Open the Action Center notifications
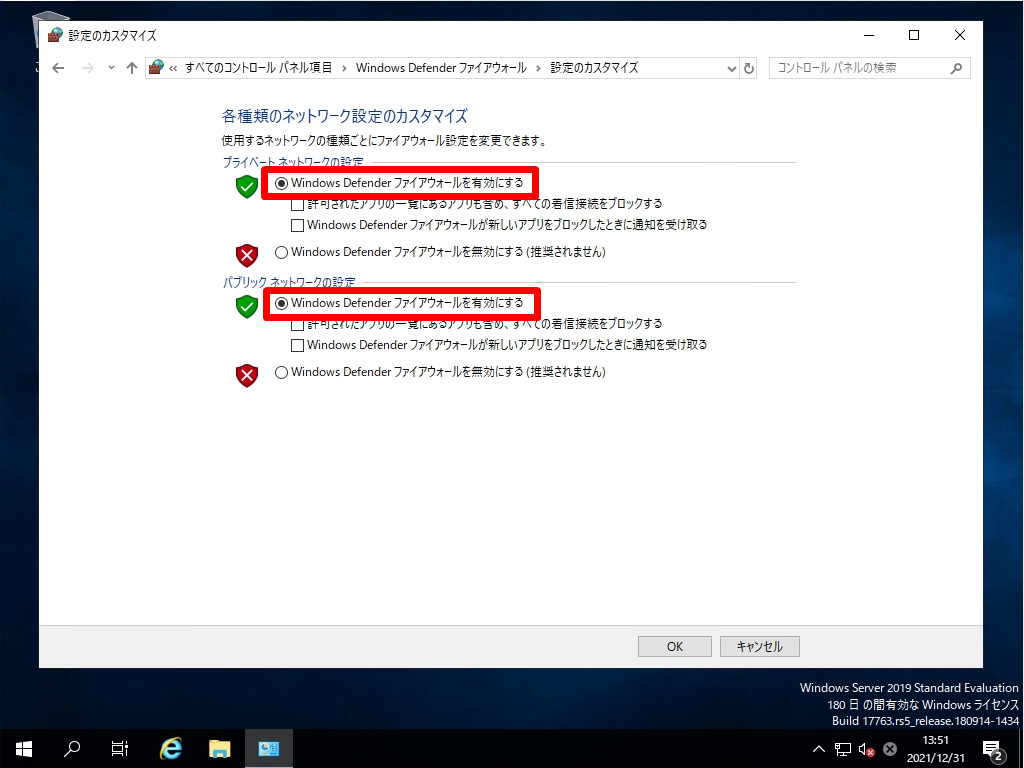This screenshot has width=1024, height=768. (x=993, y=749)
